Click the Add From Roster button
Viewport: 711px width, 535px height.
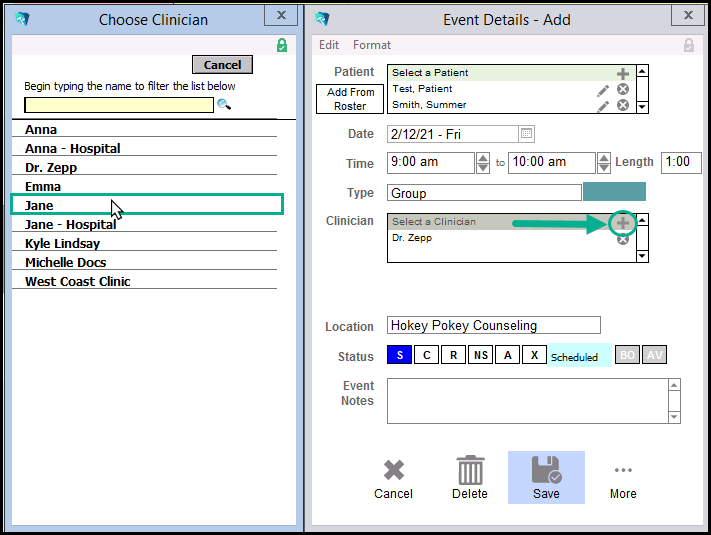(x=350, y=99)
